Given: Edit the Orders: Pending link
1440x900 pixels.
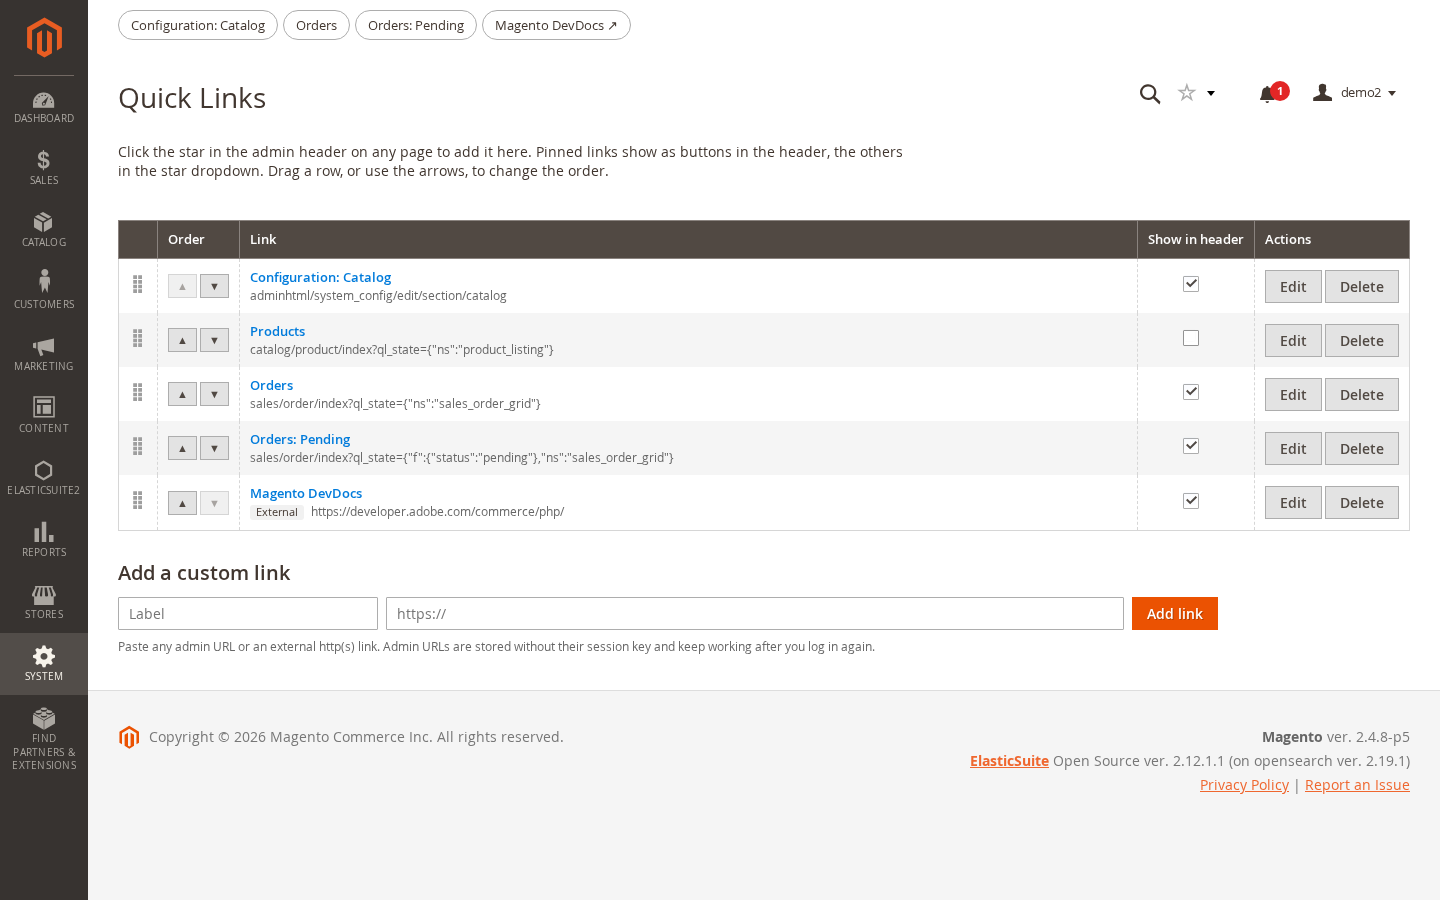Looking at the screenshot, I should tap(1293, 449).
